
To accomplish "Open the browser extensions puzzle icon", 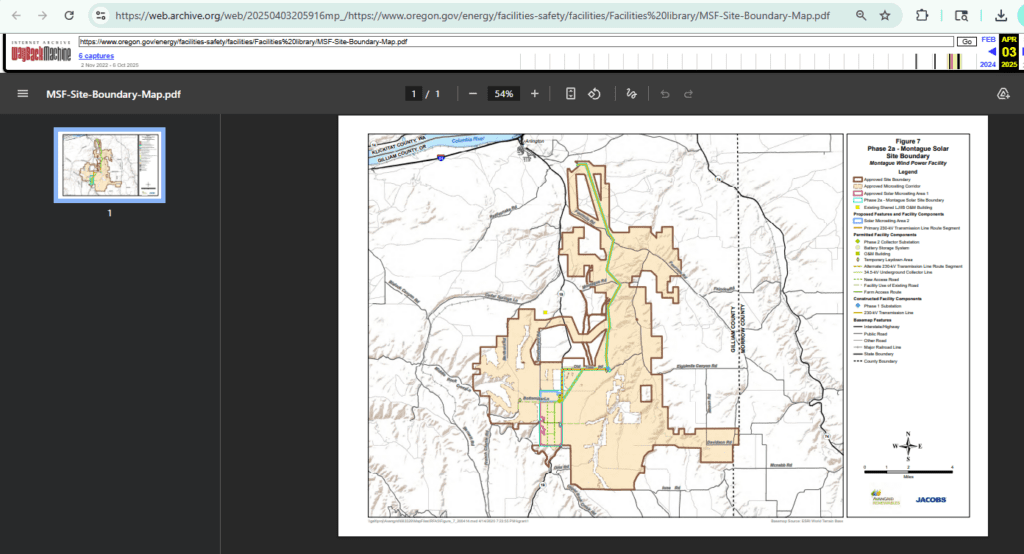I will [x=921, y=15].
